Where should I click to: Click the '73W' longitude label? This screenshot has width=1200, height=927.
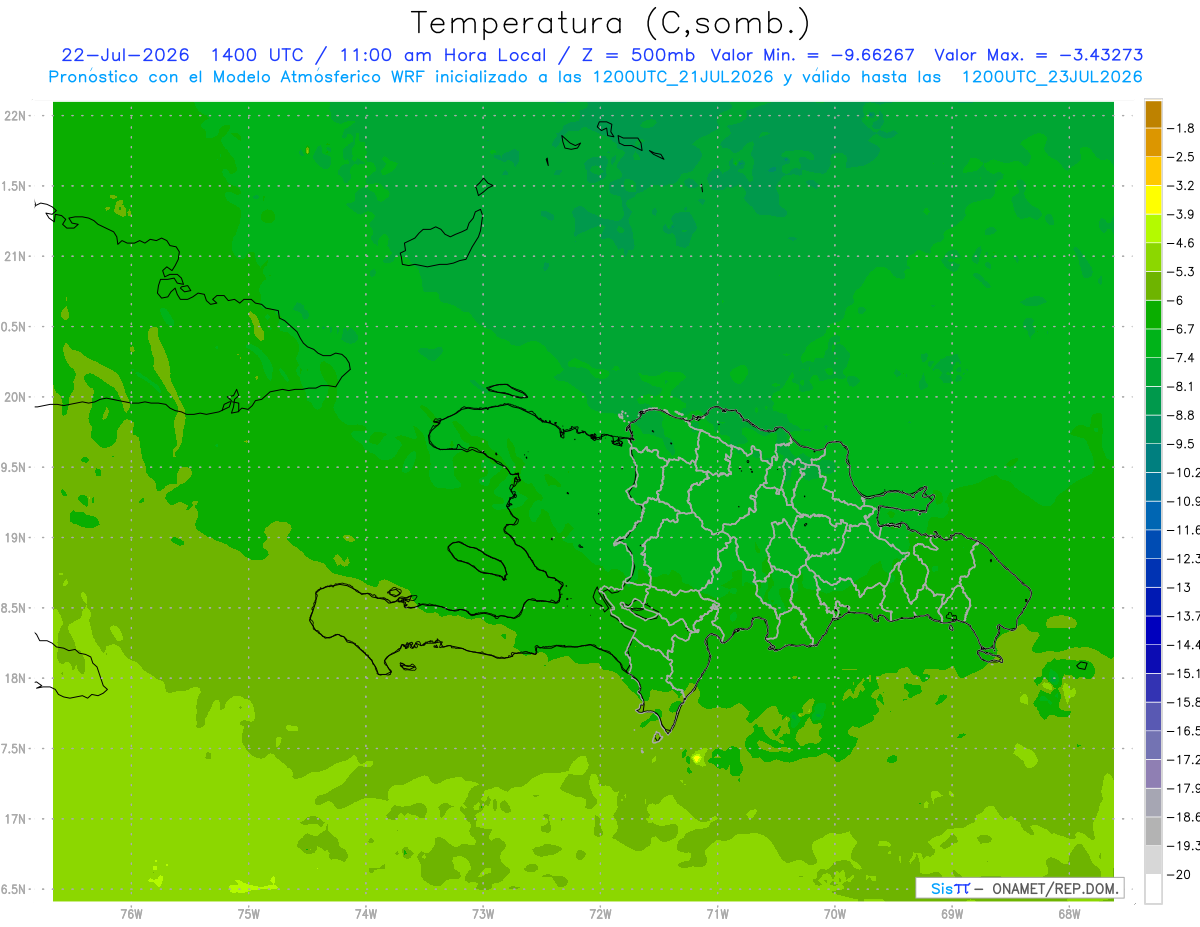point(483,913)
